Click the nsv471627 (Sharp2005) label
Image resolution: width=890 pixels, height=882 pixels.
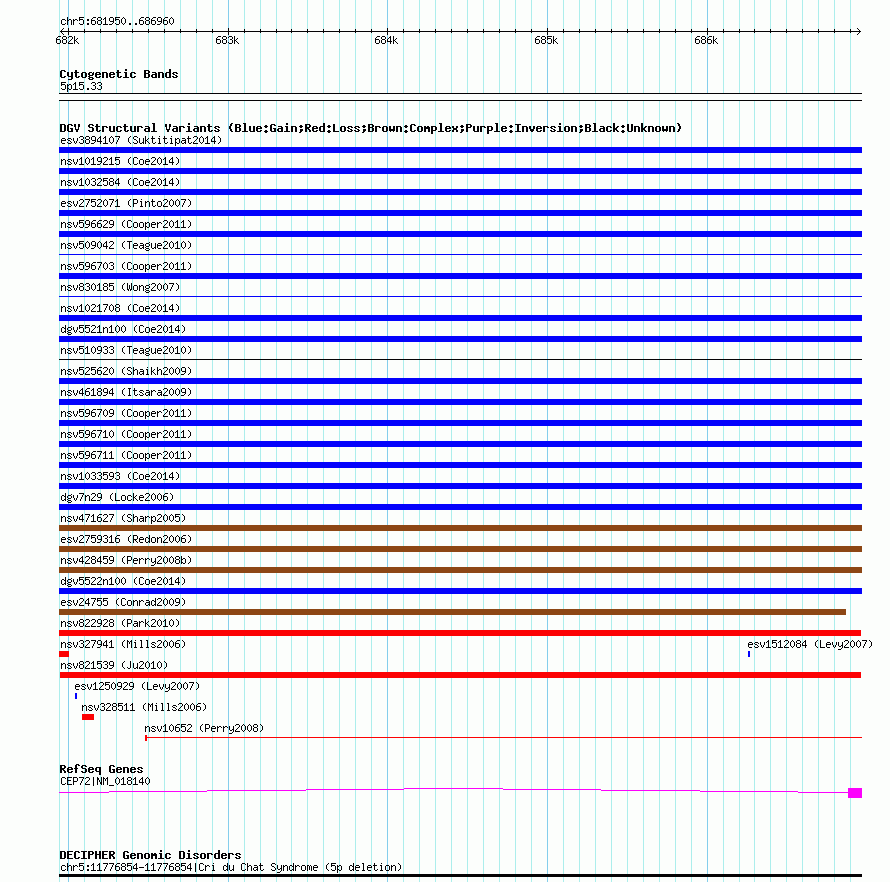point(123,518)
